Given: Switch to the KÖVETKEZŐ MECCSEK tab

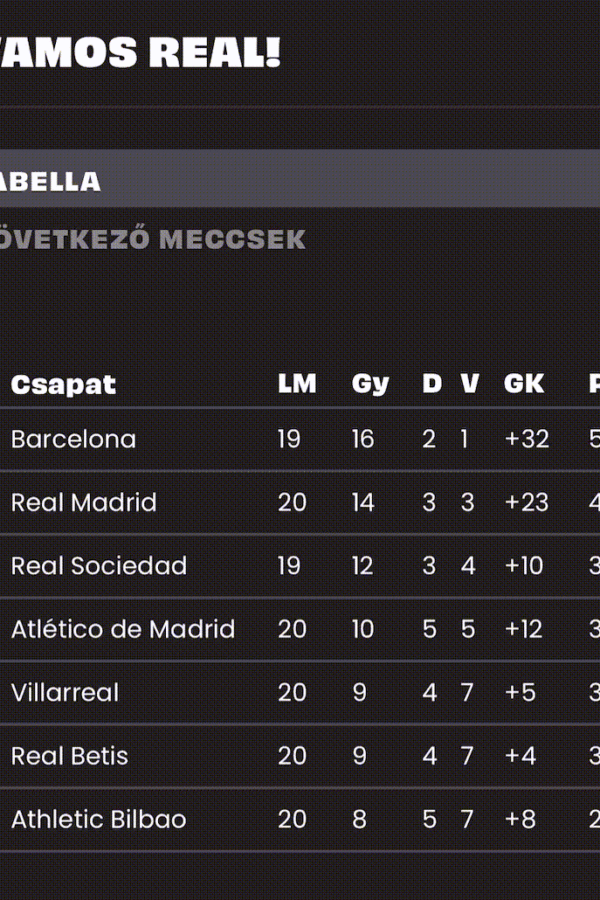Looking at the screenshot, I should point(152,240).
